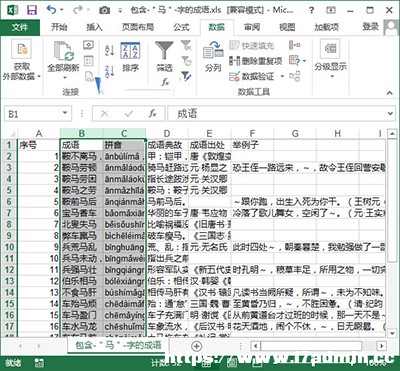The height and width of the screenshot is (371, 400).
Task: Switch to the Review (审阅) tab
Action: [252, 27]
